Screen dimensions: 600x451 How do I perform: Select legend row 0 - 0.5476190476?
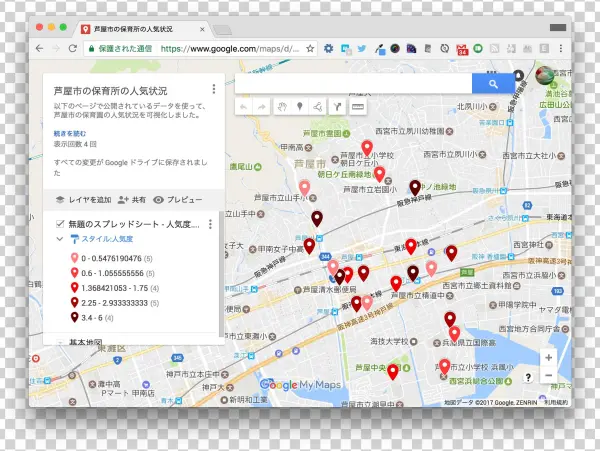(x=111, y=259)
